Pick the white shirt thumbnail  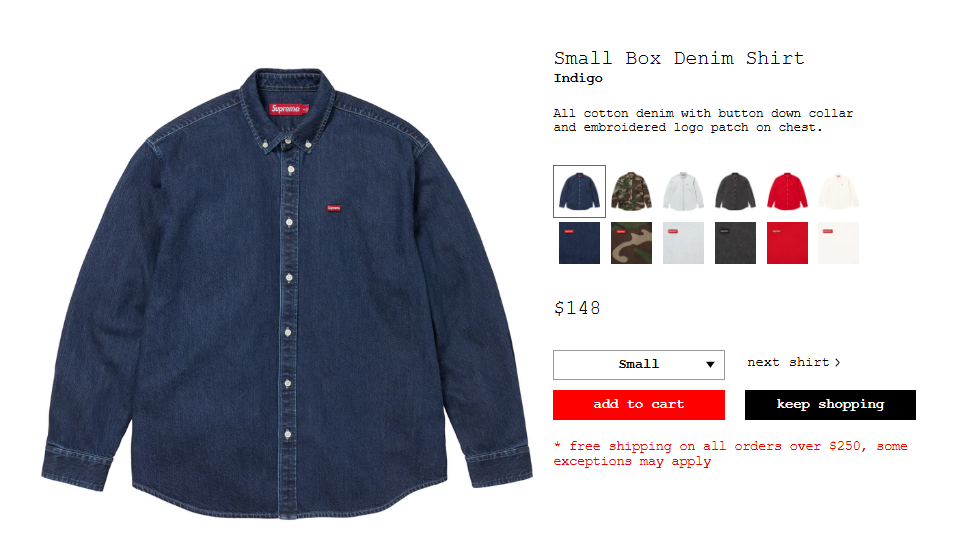[838, 191]
